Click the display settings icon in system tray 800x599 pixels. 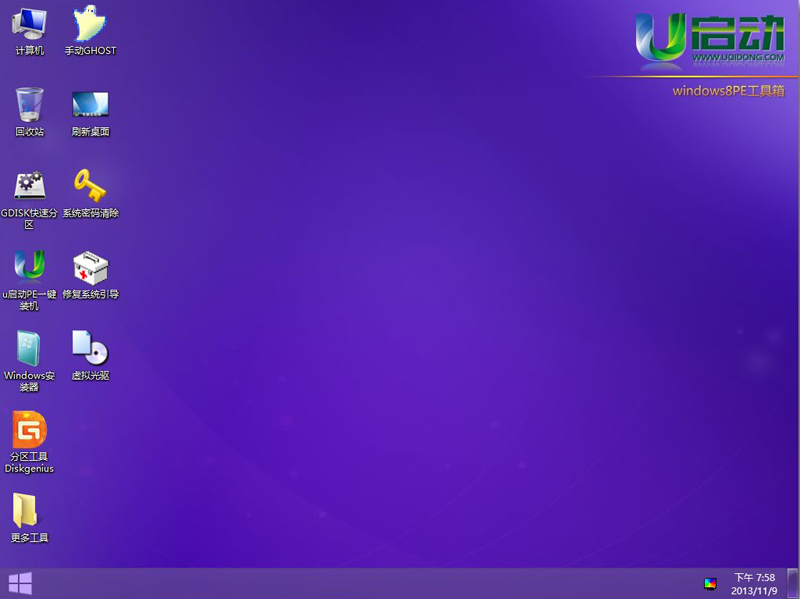point(710,583)
